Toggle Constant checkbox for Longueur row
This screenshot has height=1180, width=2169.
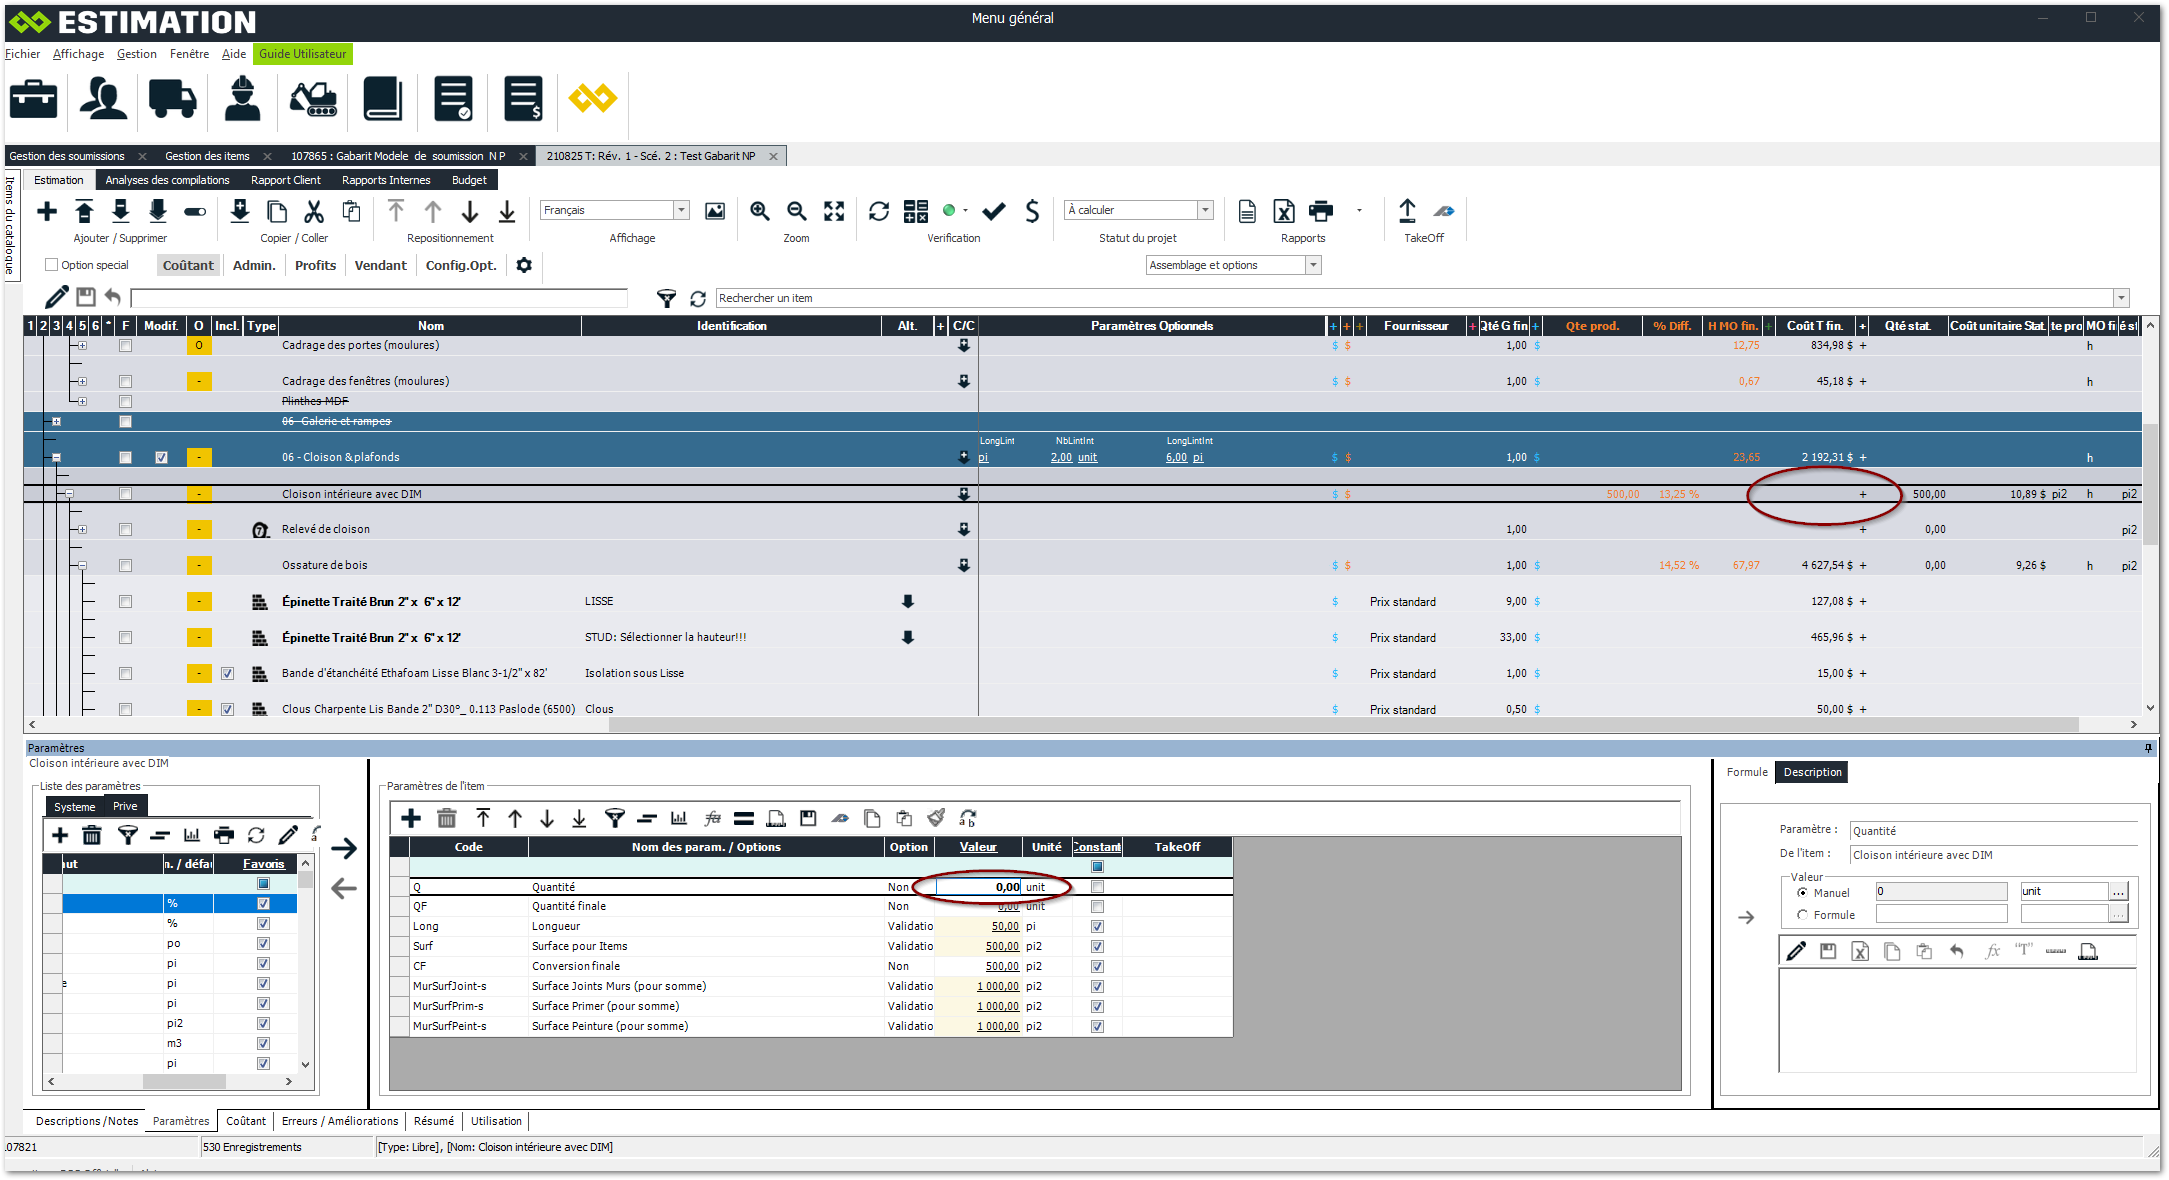(x=1097, y=927)
